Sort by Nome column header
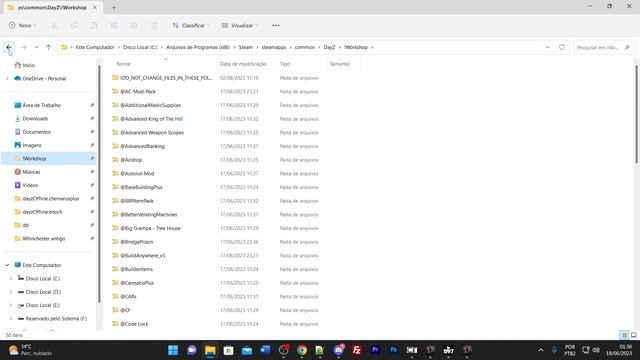Screen dimensions: 640x360 click(123, 64)
